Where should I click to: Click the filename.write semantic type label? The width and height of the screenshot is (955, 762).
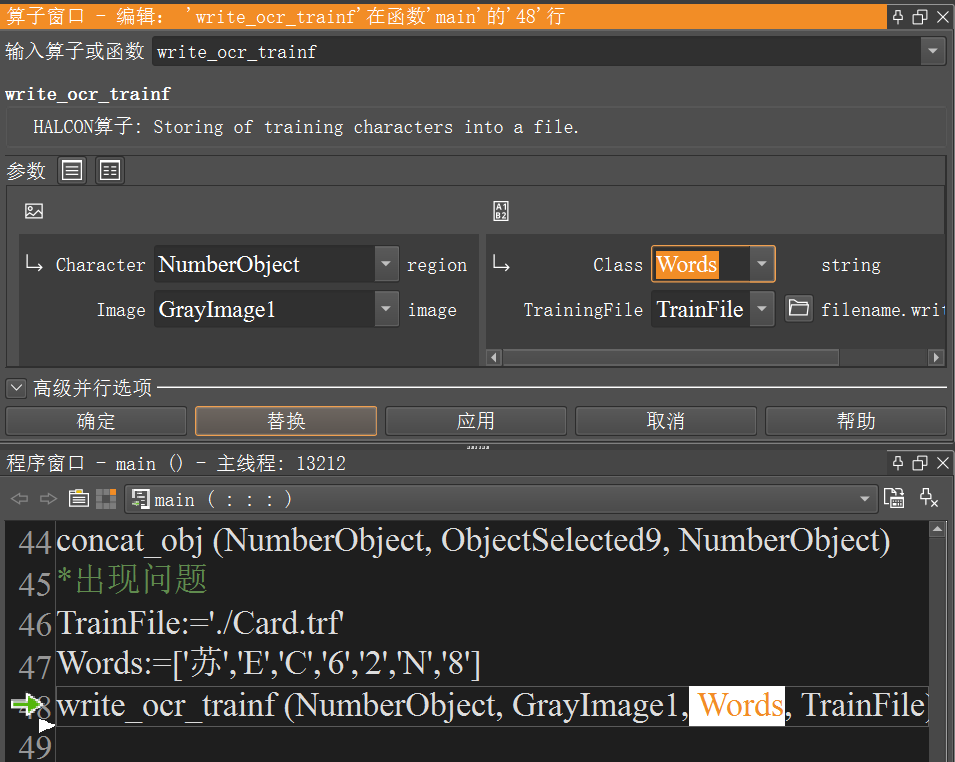coord(883,309)
